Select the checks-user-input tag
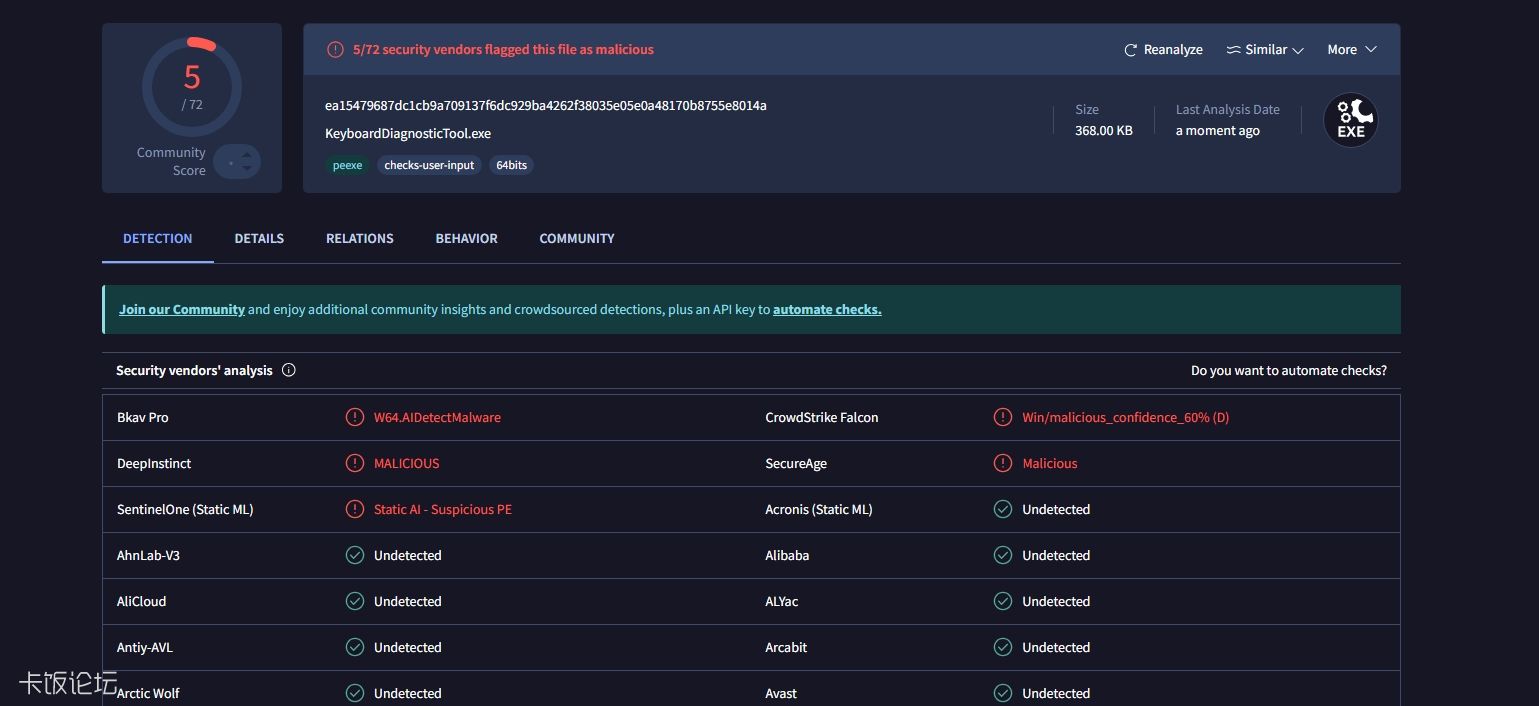Screen dimensions: 1539x706 pyautogui.click(x=430, y=165)
